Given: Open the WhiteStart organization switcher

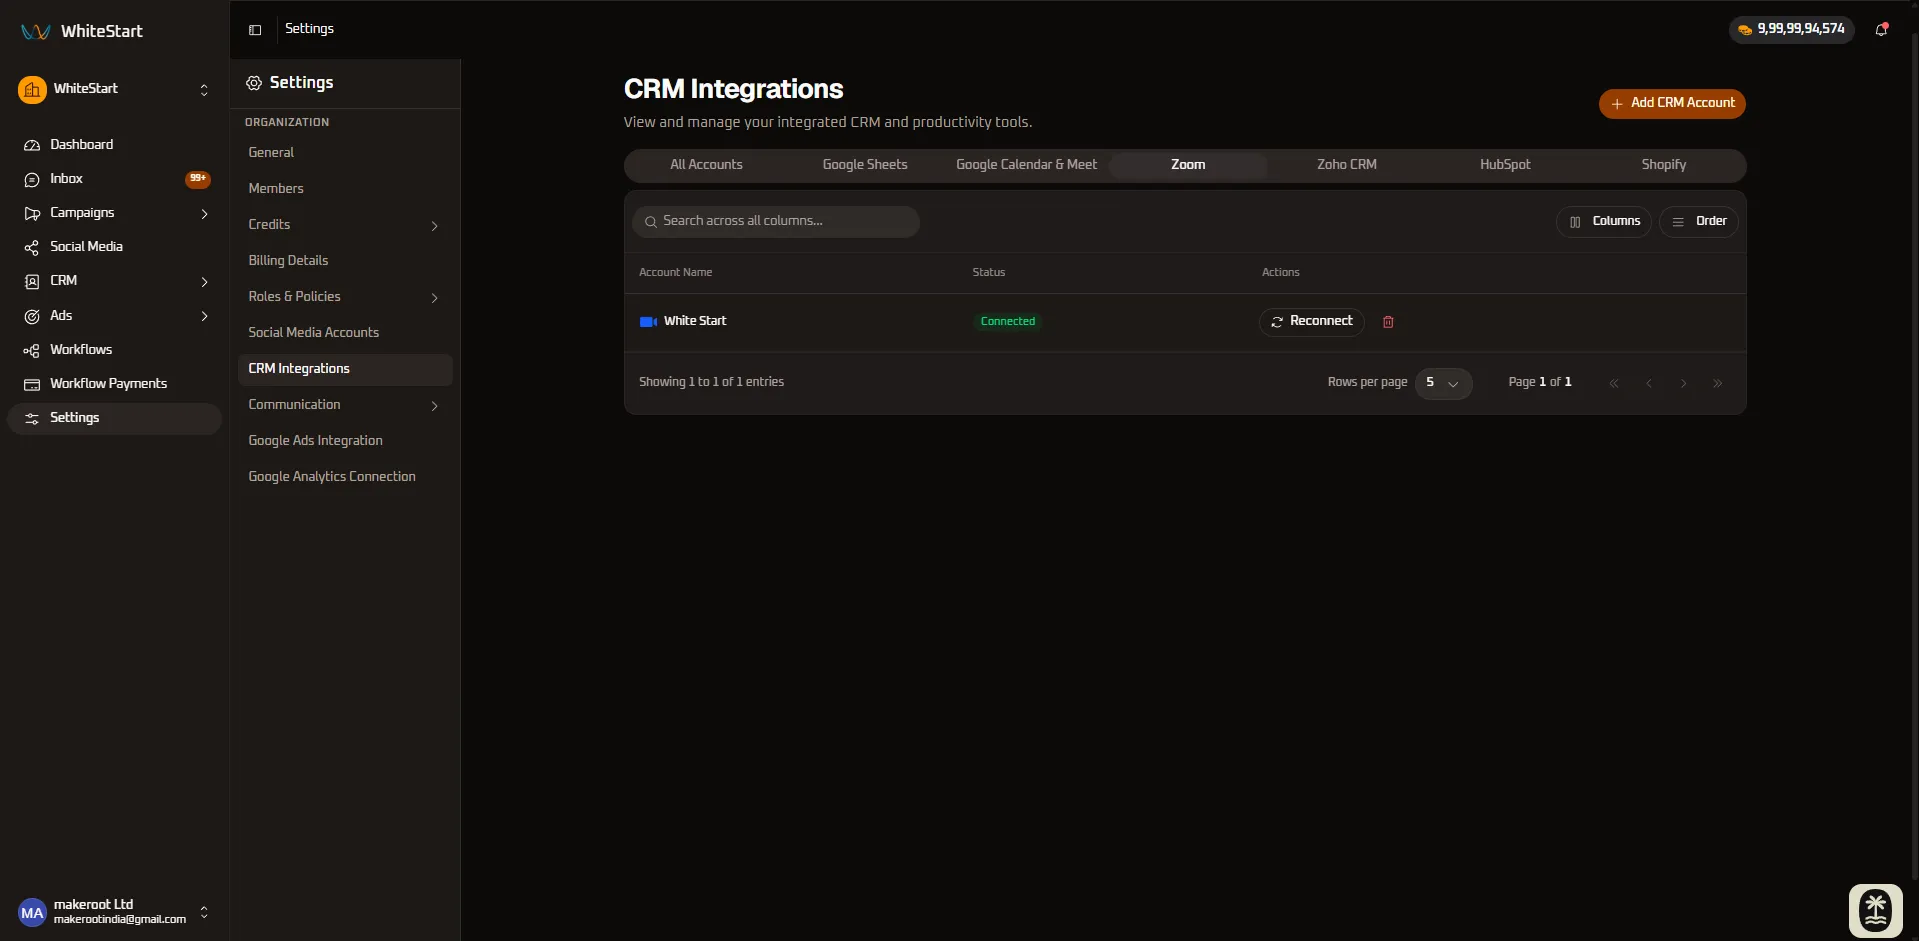Looking at the screenshot, I should tap(204, 90).
